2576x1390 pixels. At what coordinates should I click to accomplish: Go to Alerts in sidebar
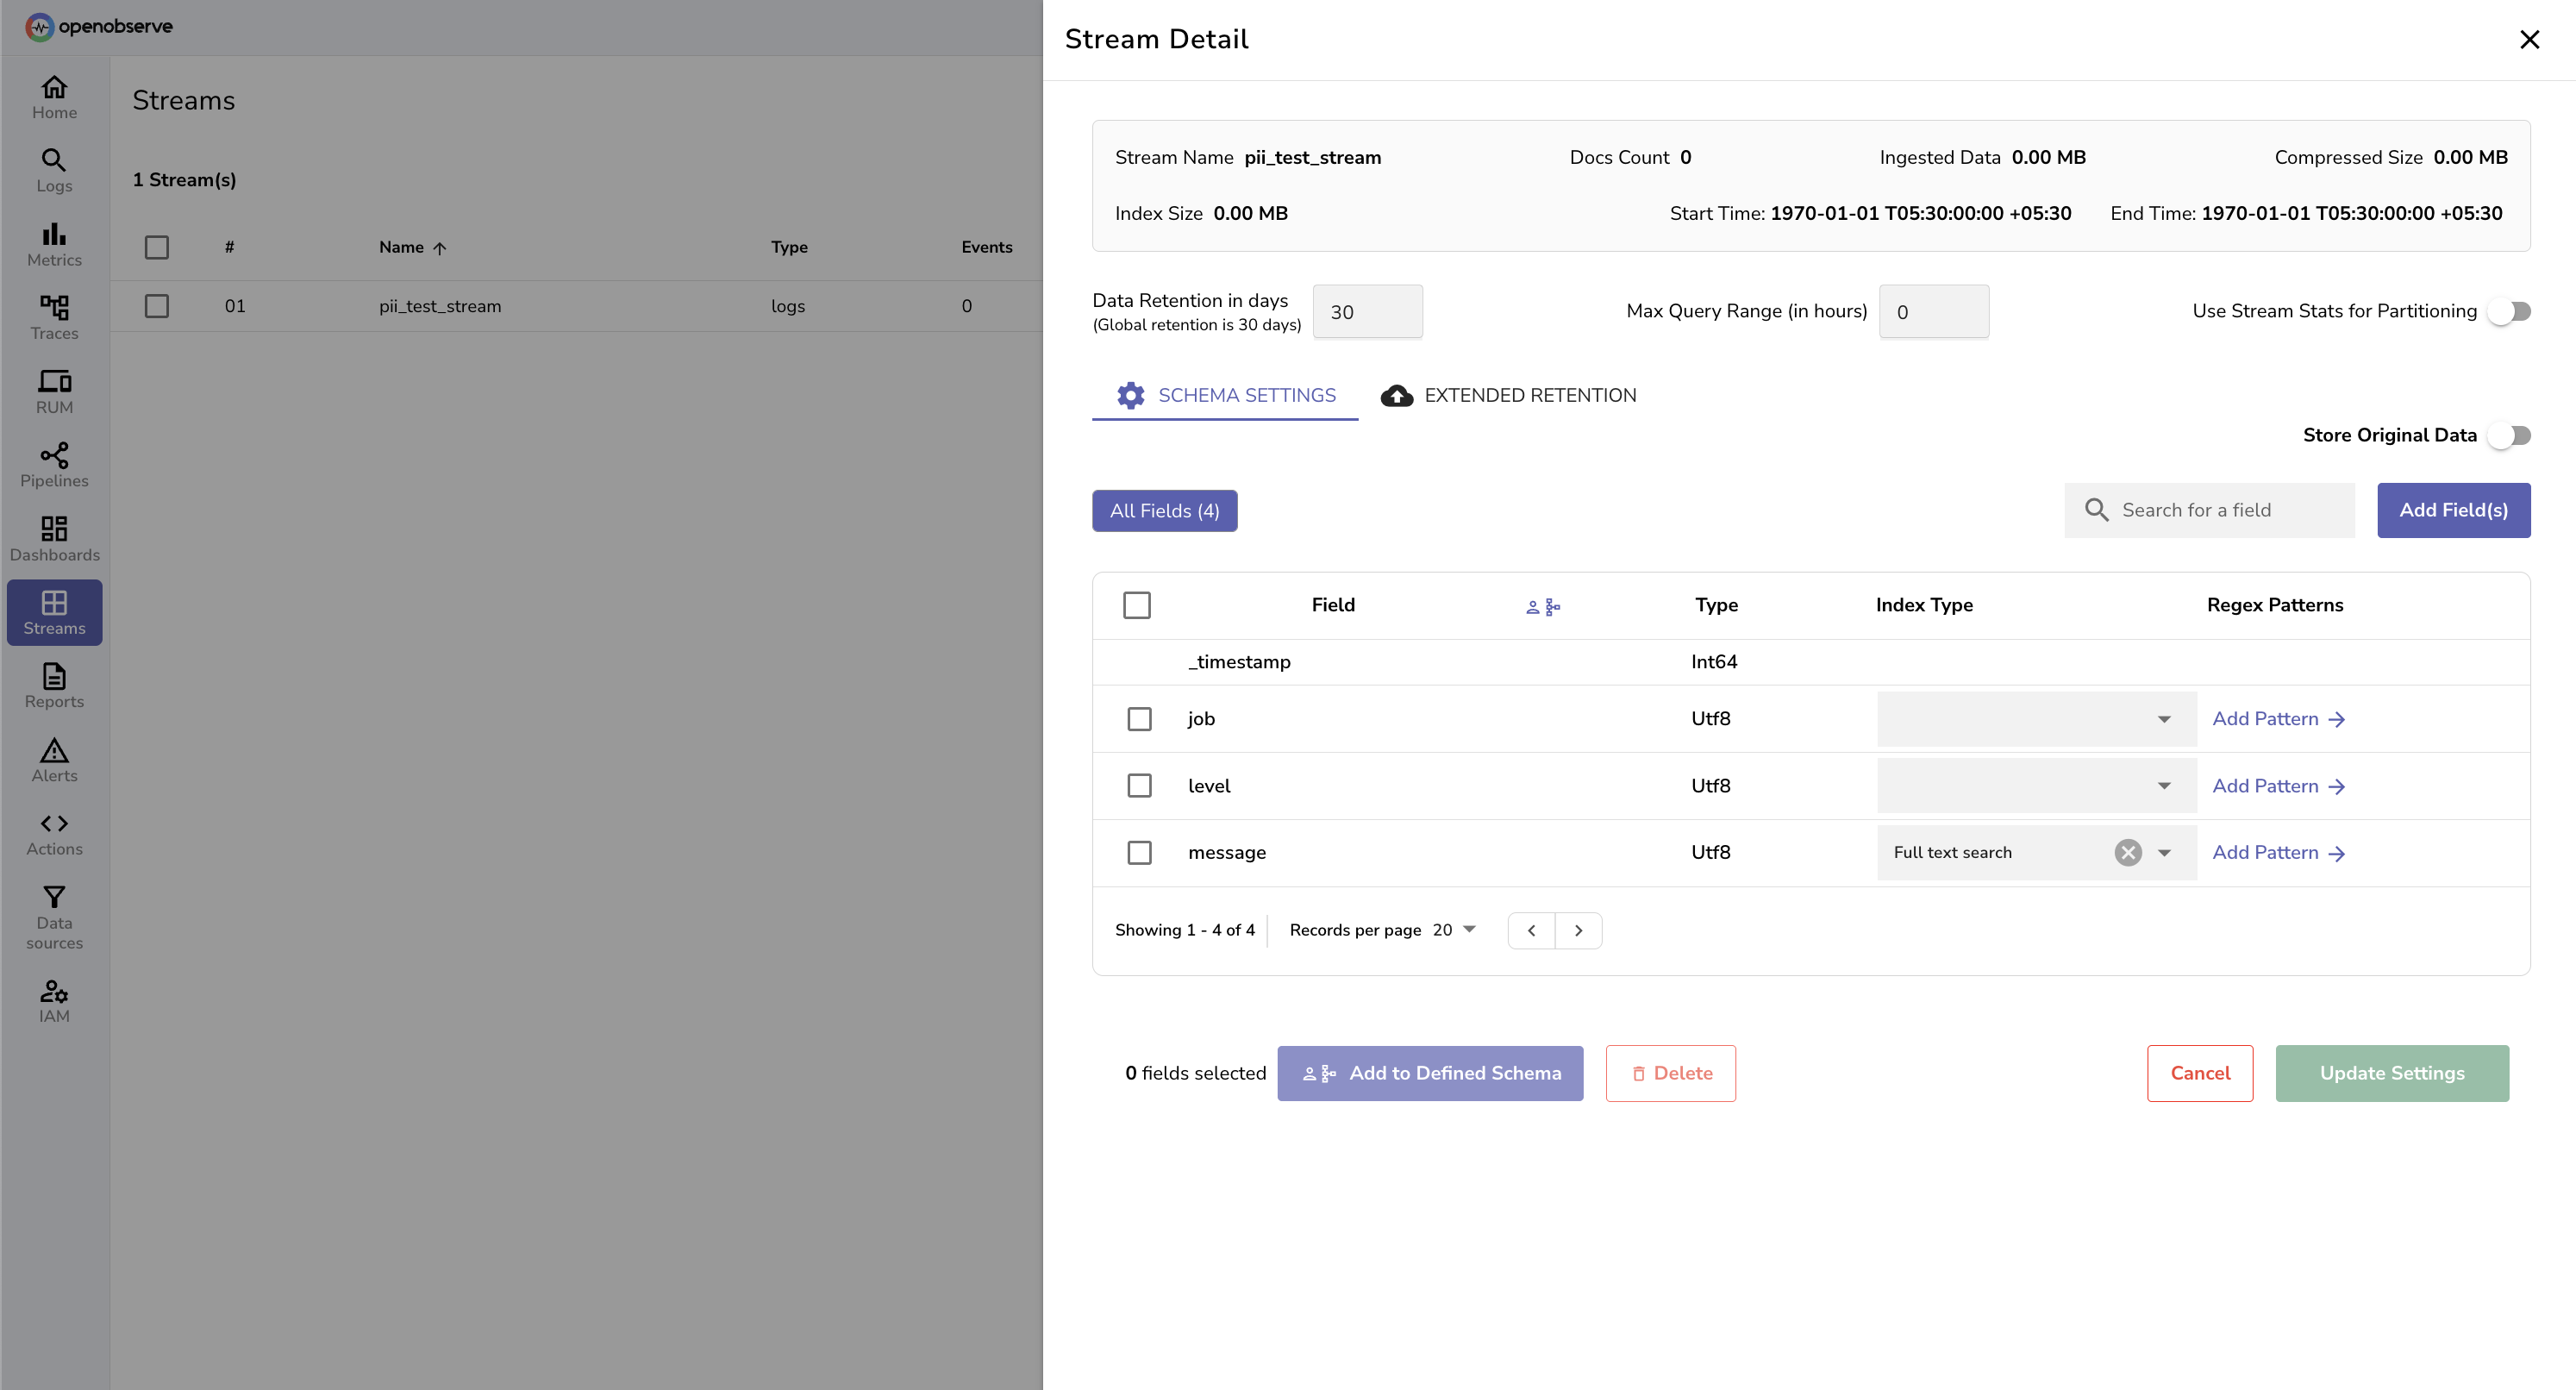[x=54, y=760]
